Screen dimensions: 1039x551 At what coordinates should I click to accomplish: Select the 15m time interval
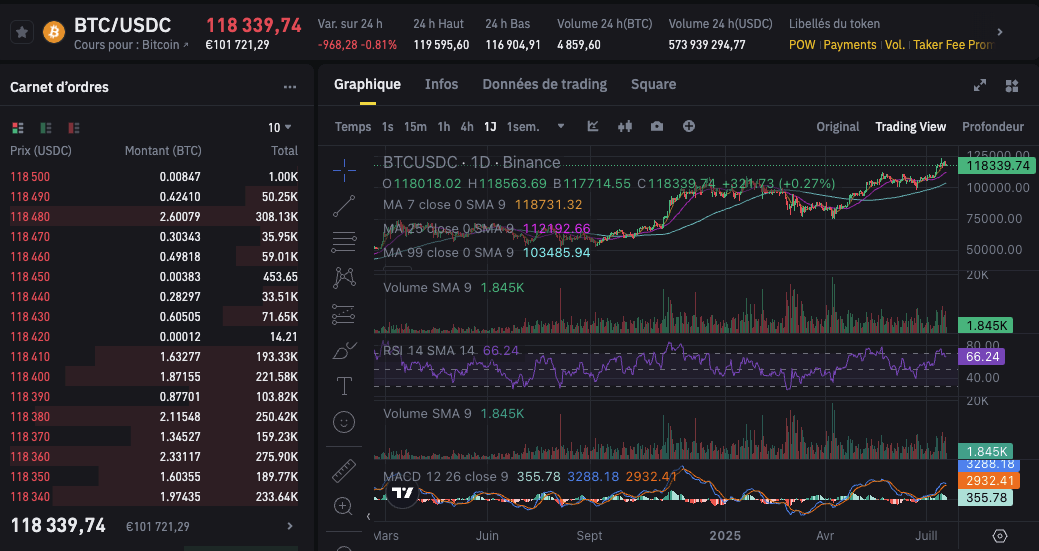pyautogui.click(x=415, y=126)
